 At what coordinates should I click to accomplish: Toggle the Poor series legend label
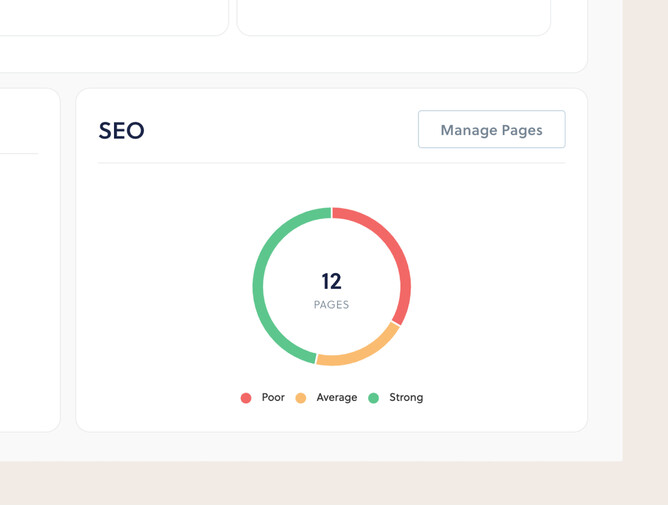tap(273, 397)
